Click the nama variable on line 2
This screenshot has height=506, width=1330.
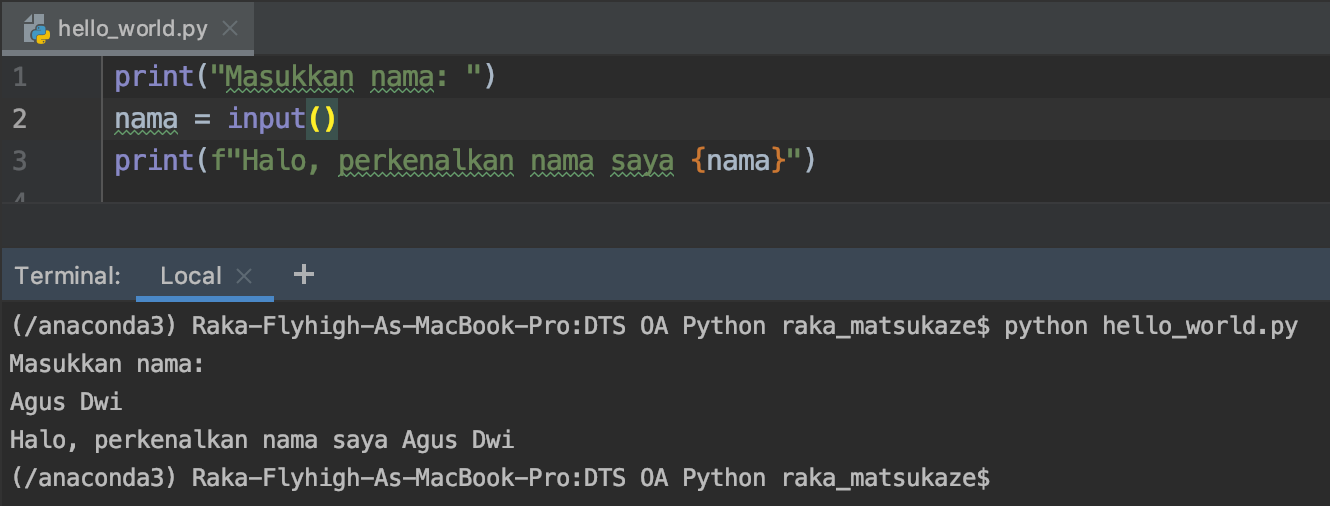pos(146,119)
